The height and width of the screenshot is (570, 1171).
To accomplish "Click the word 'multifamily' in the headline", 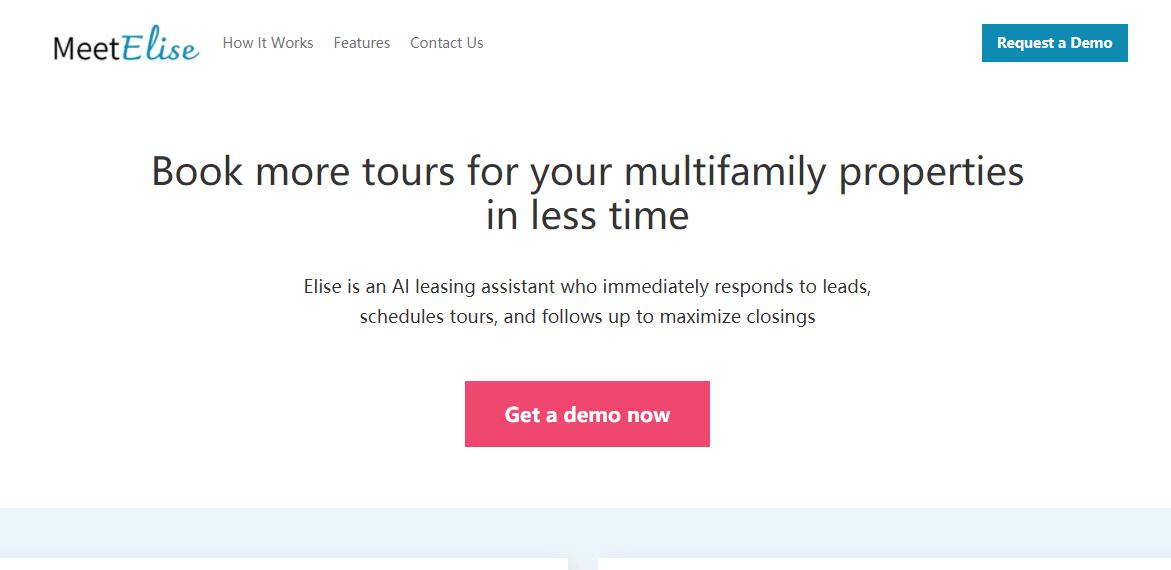I will point(725,173).
